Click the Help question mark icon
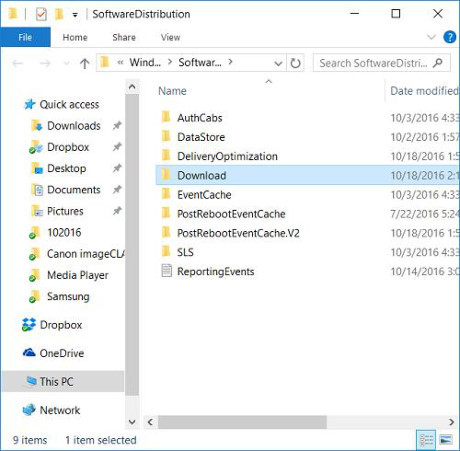Screen dimensions: 460x451 (x=450, y=37)
